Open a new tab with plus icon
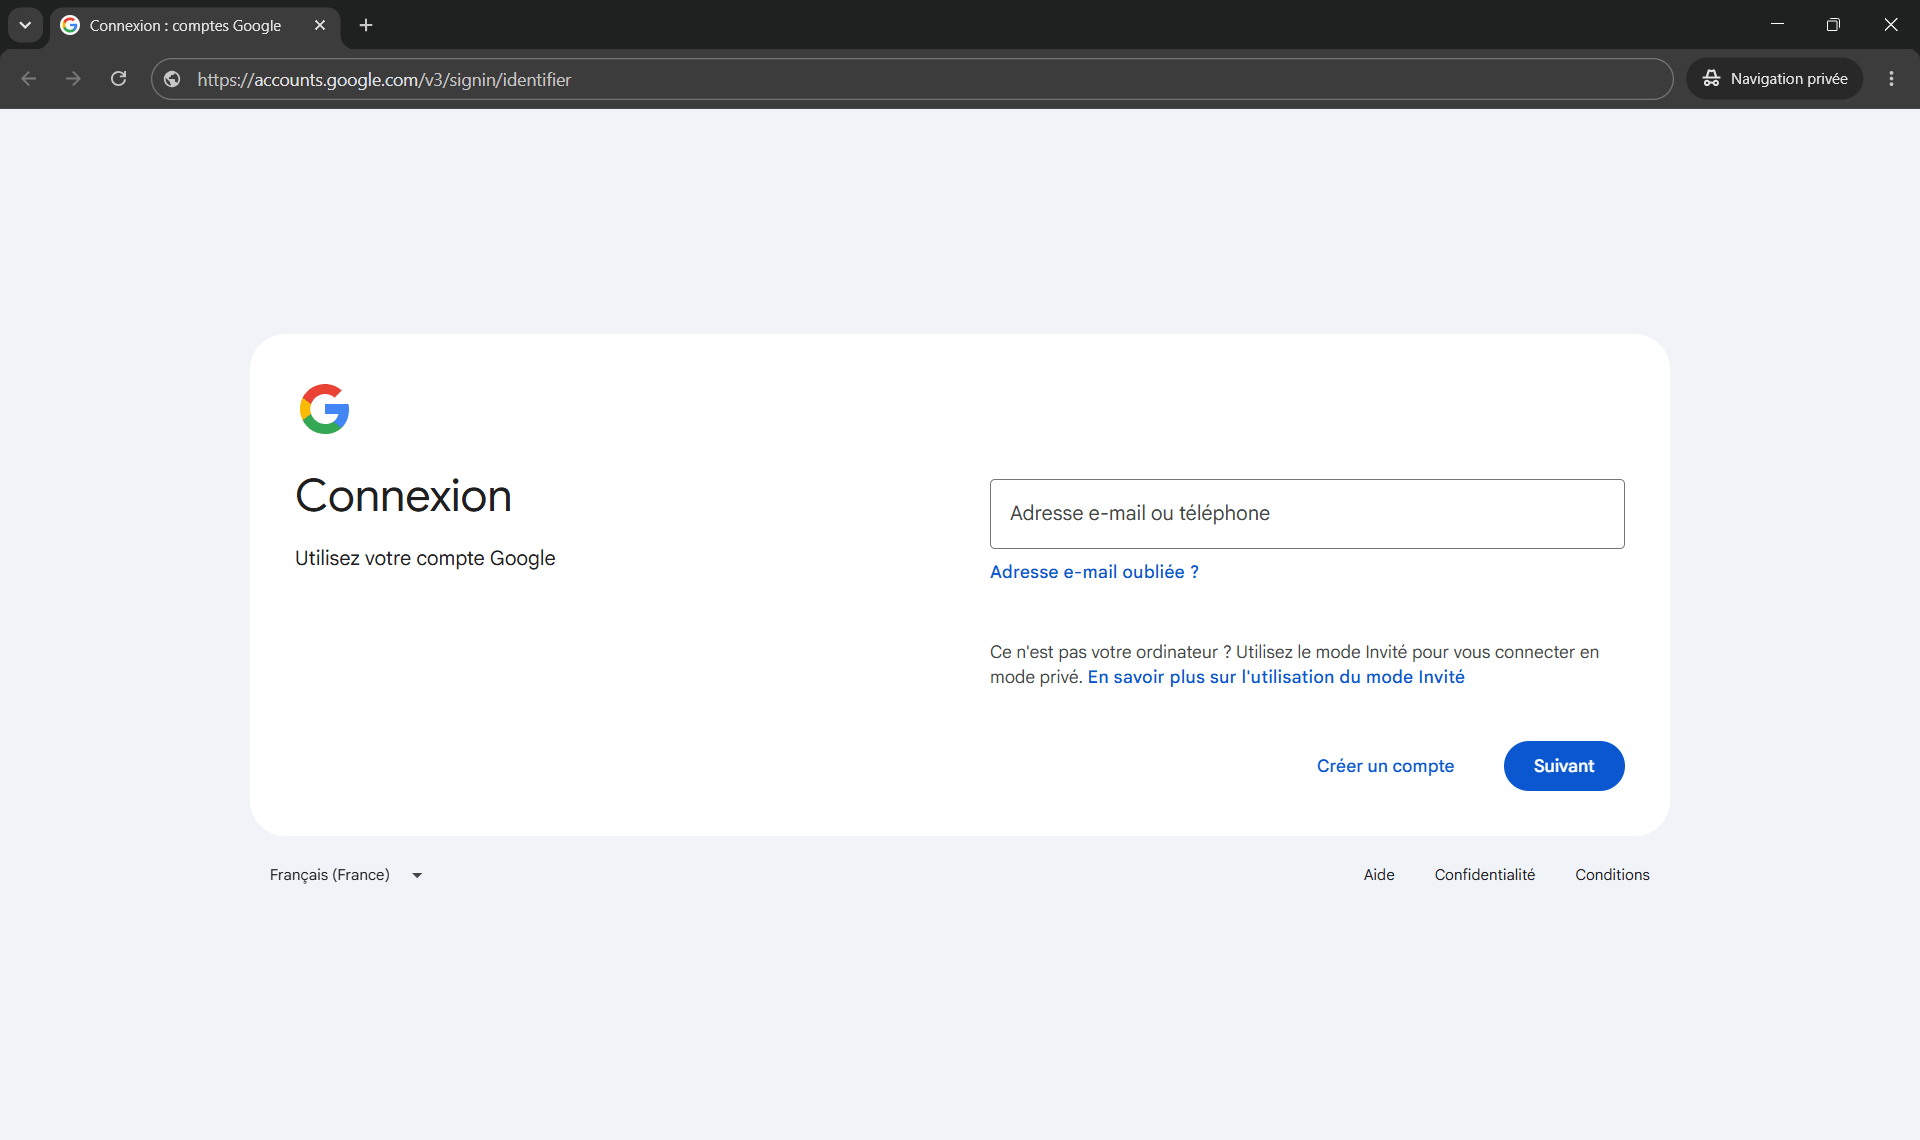1920x1140 pixels. coord(366,25)
